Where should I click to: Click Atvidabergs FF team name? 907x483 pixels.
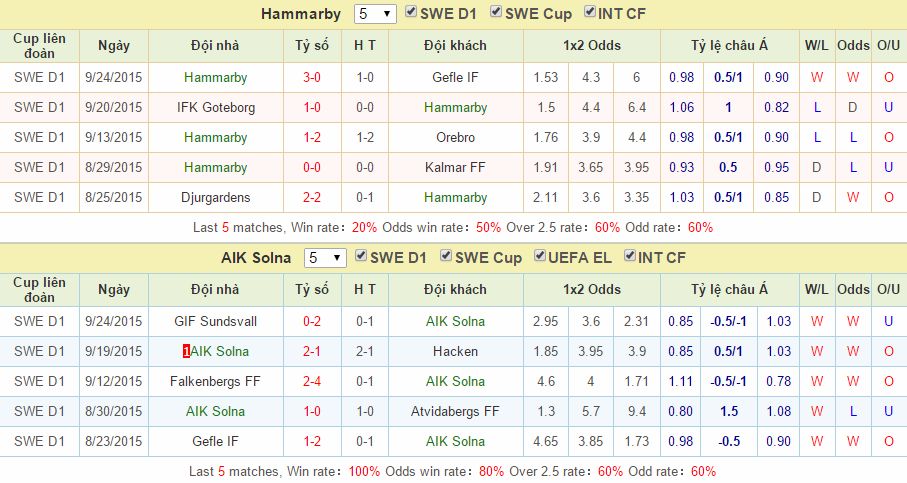click(x=455, y=411)
